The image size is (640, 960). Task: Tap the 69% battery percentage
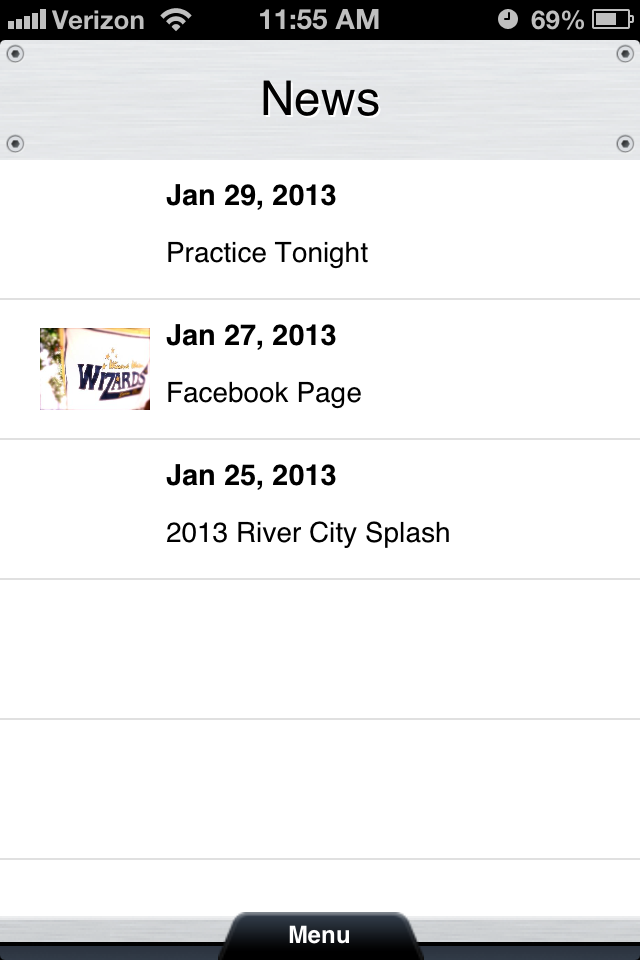557,19
